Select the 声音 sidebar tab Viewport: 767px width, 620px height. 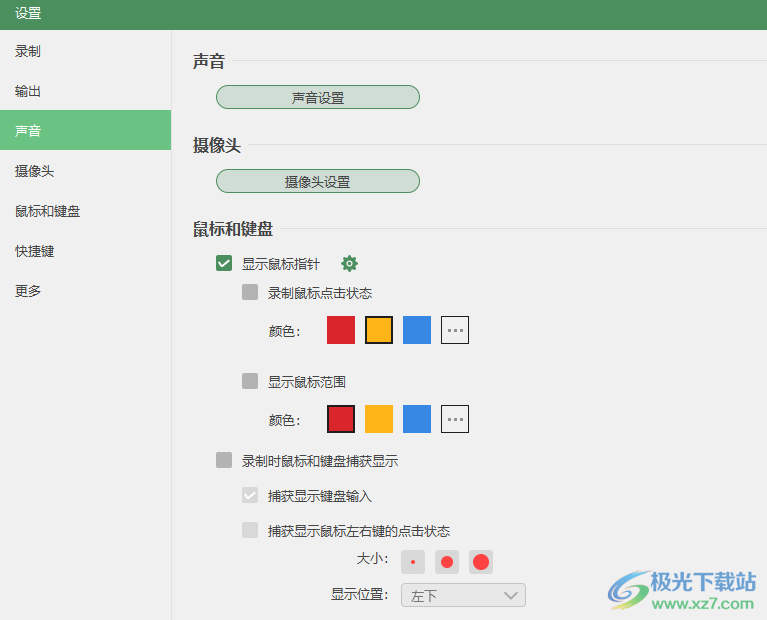[86, 130]
